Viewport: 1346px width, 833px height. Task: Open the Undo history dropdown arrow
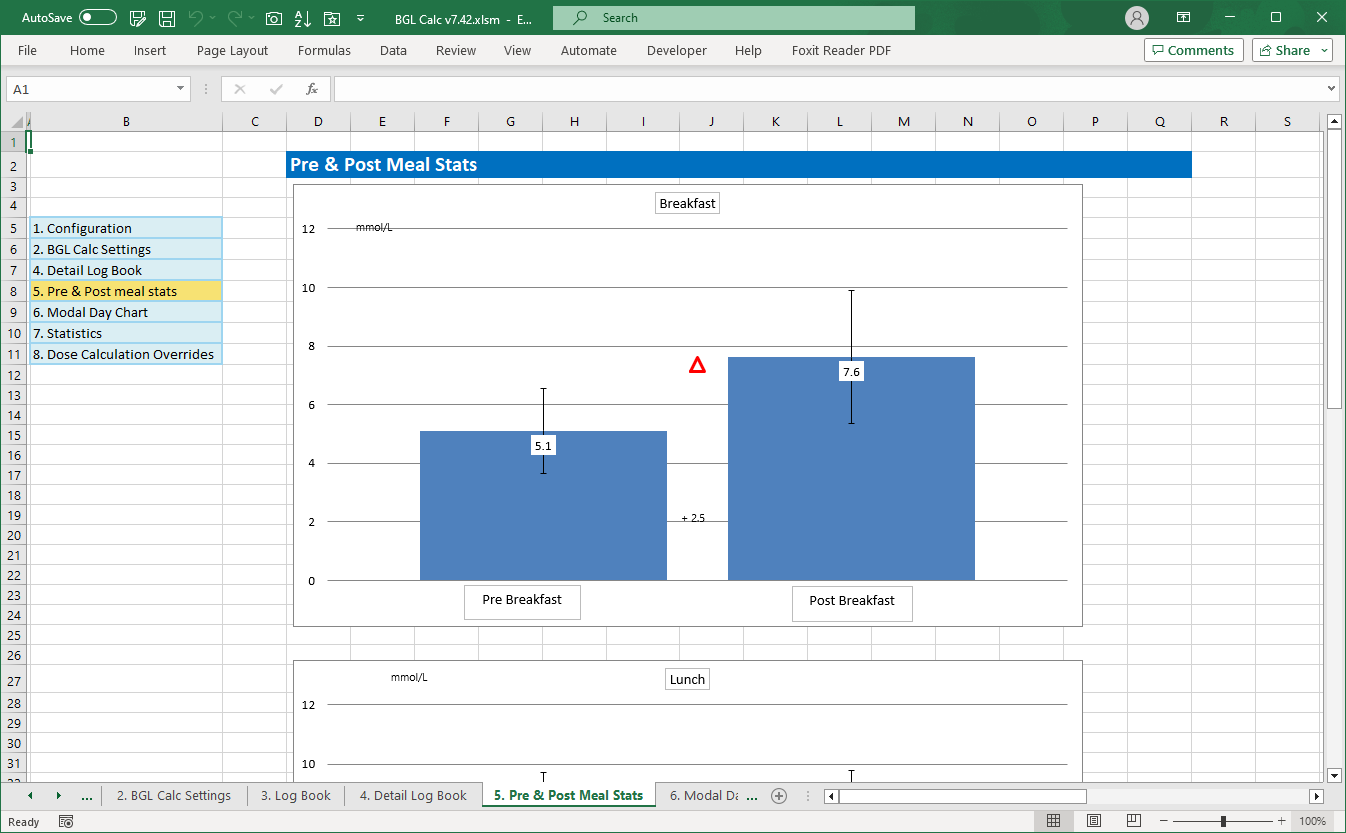[x=213, y=18]
